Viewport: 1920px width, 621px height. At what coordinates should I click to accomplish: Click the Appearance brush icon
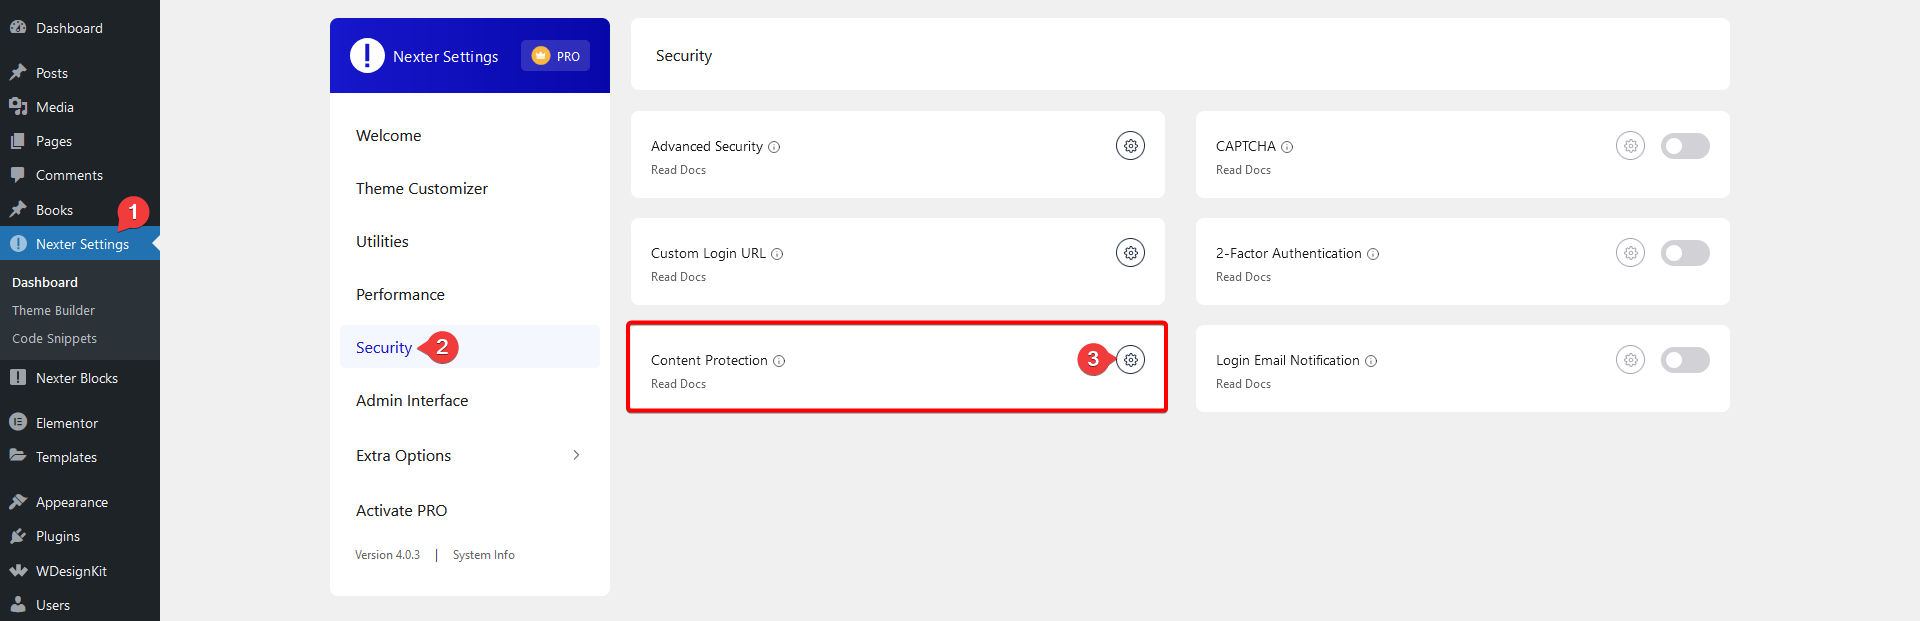18,501
